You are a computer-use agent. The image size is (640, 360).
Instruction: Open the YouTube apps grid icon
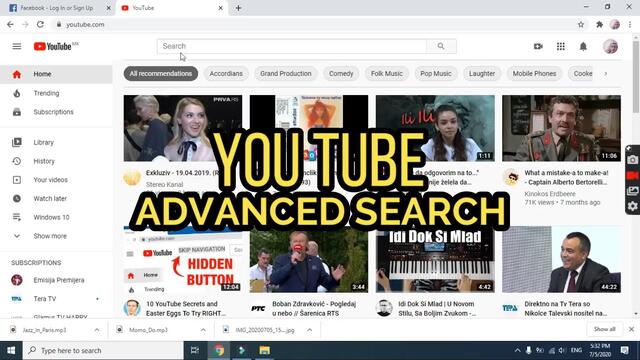click(561, 47)
